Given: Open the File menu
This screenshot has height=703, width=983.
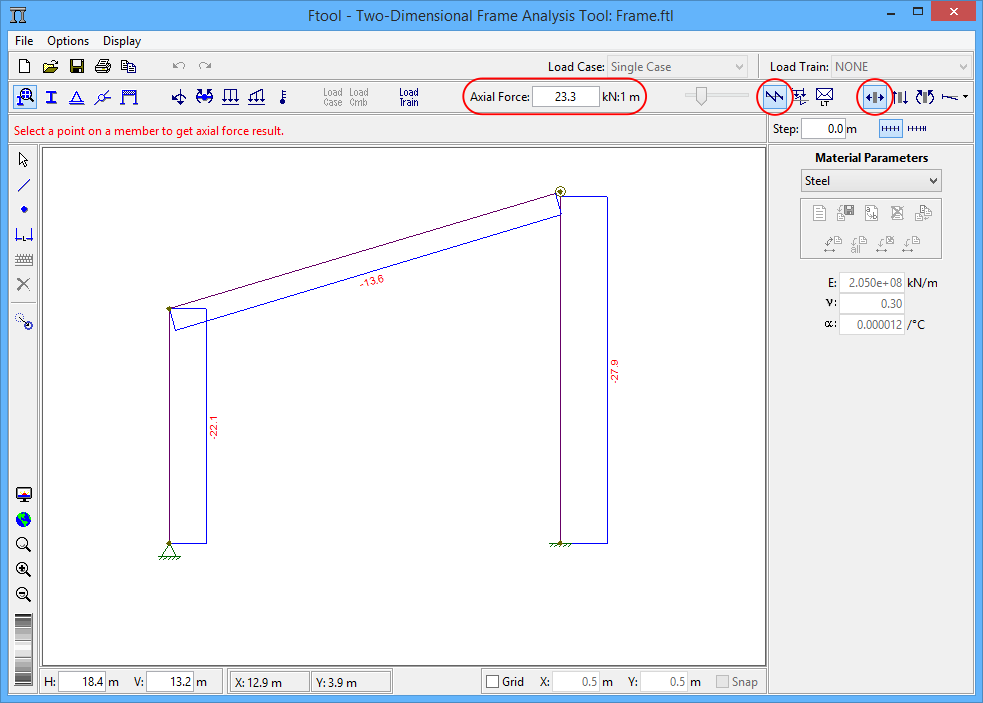Looking at the screenshot, I should coord(24,41).
